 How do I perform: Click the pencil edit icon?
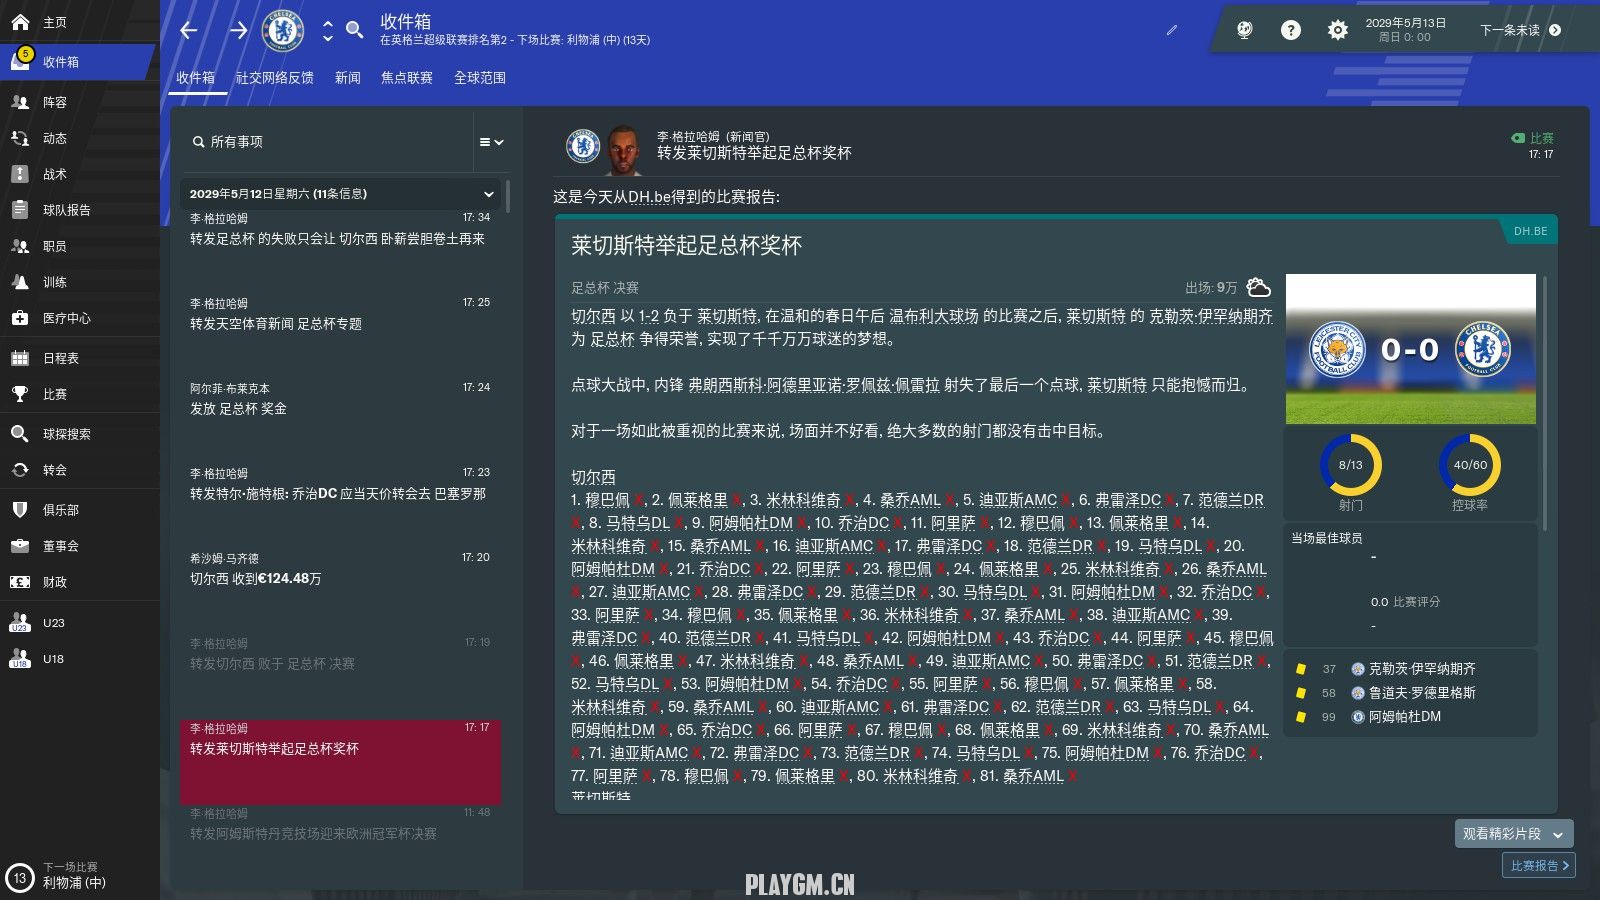point(1172,30)
